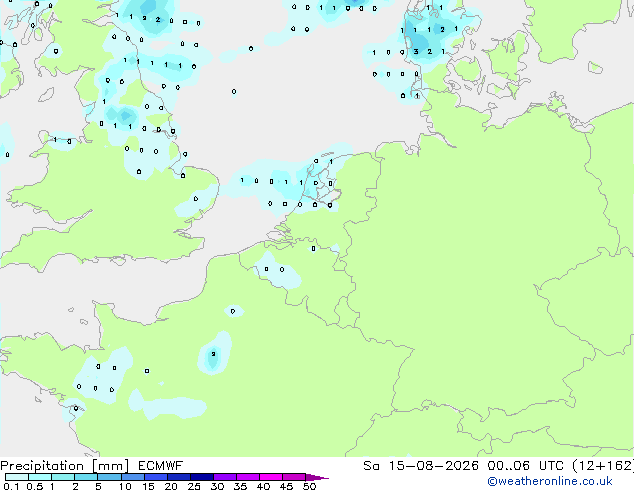Click the '40' legend scale number
634x490 pixels.
[263, 486]
